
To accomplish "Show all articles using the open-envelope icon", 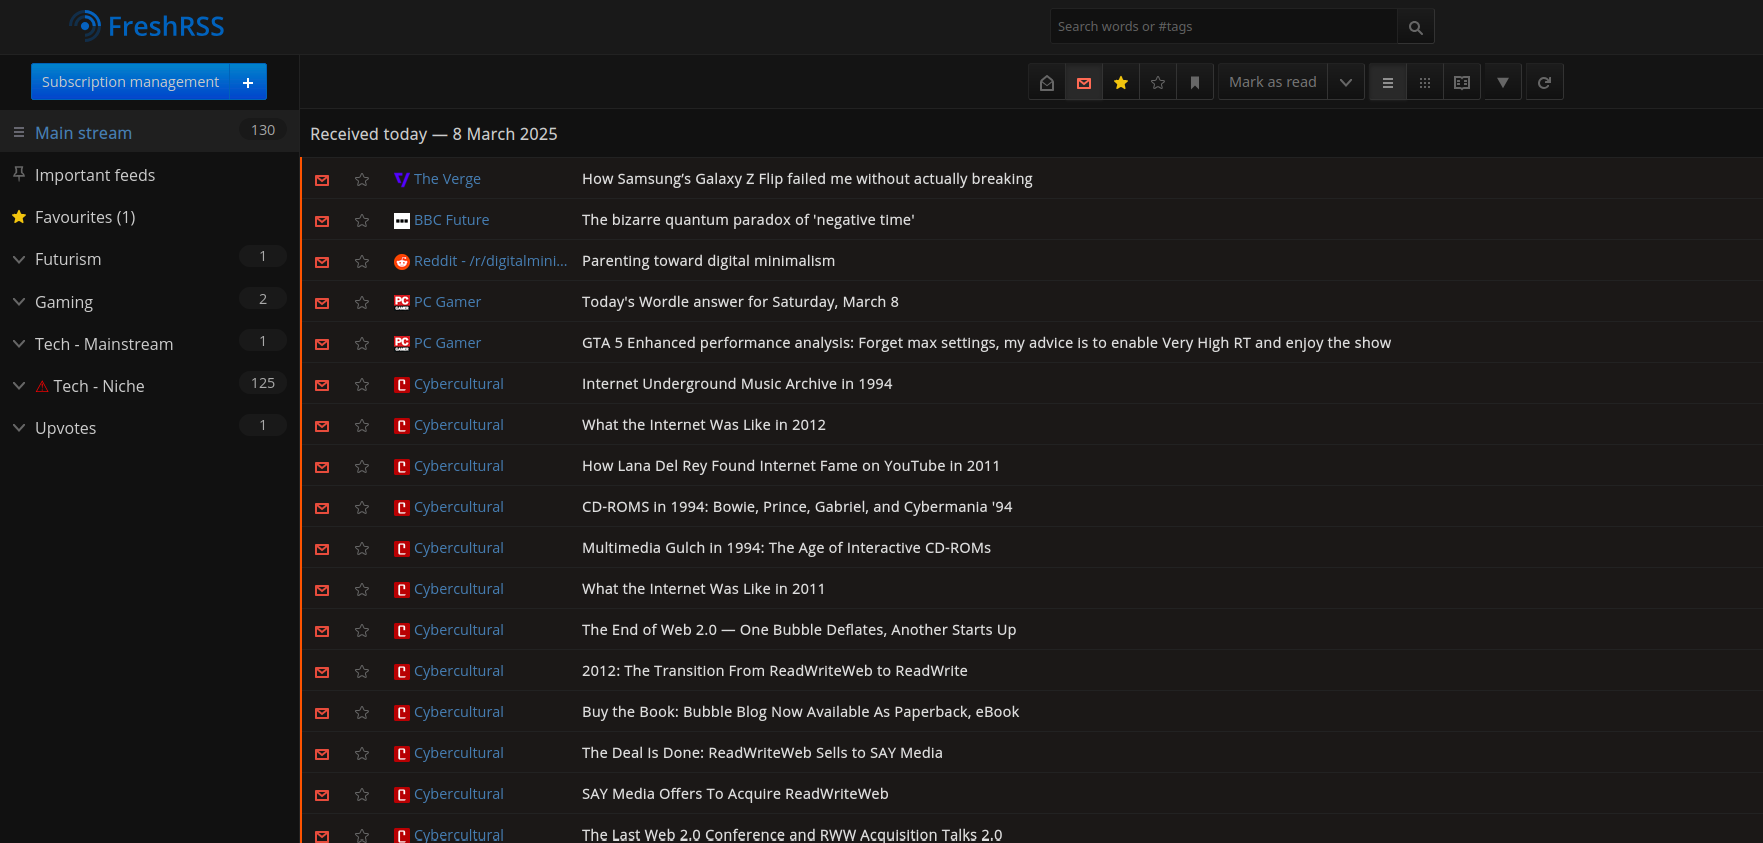I will (x=1047, y=83).
